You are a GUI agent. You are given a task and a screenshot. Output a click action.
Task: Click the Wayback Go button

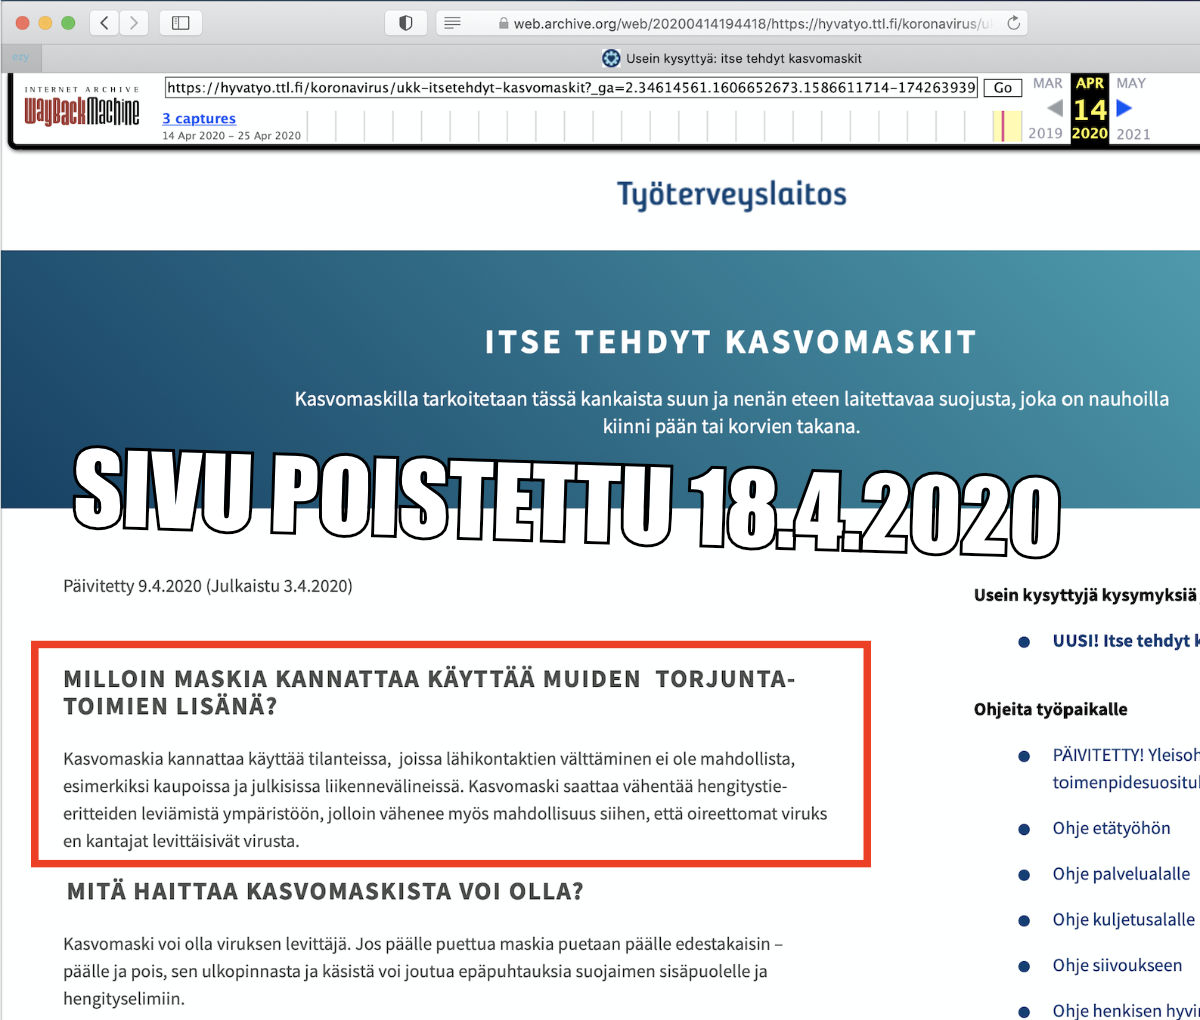pyautogui.click(x=1002, y=88)
